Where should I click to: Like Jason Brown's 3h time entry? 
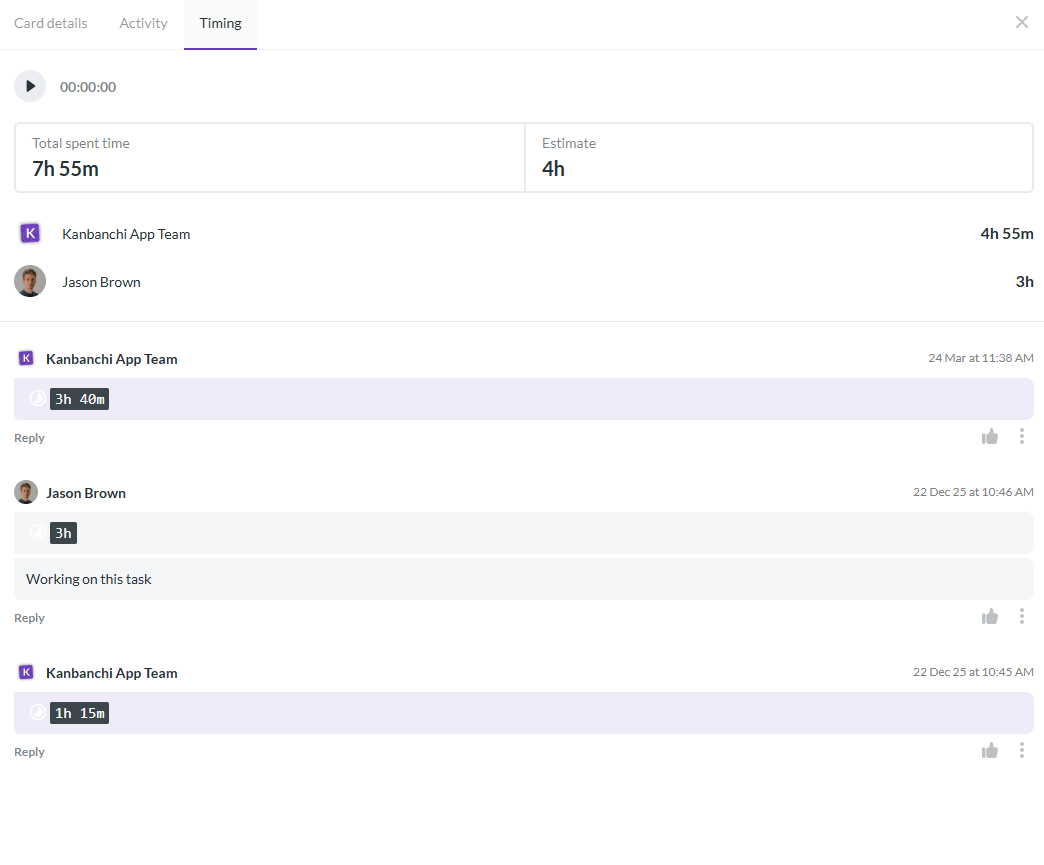(989, 617)
